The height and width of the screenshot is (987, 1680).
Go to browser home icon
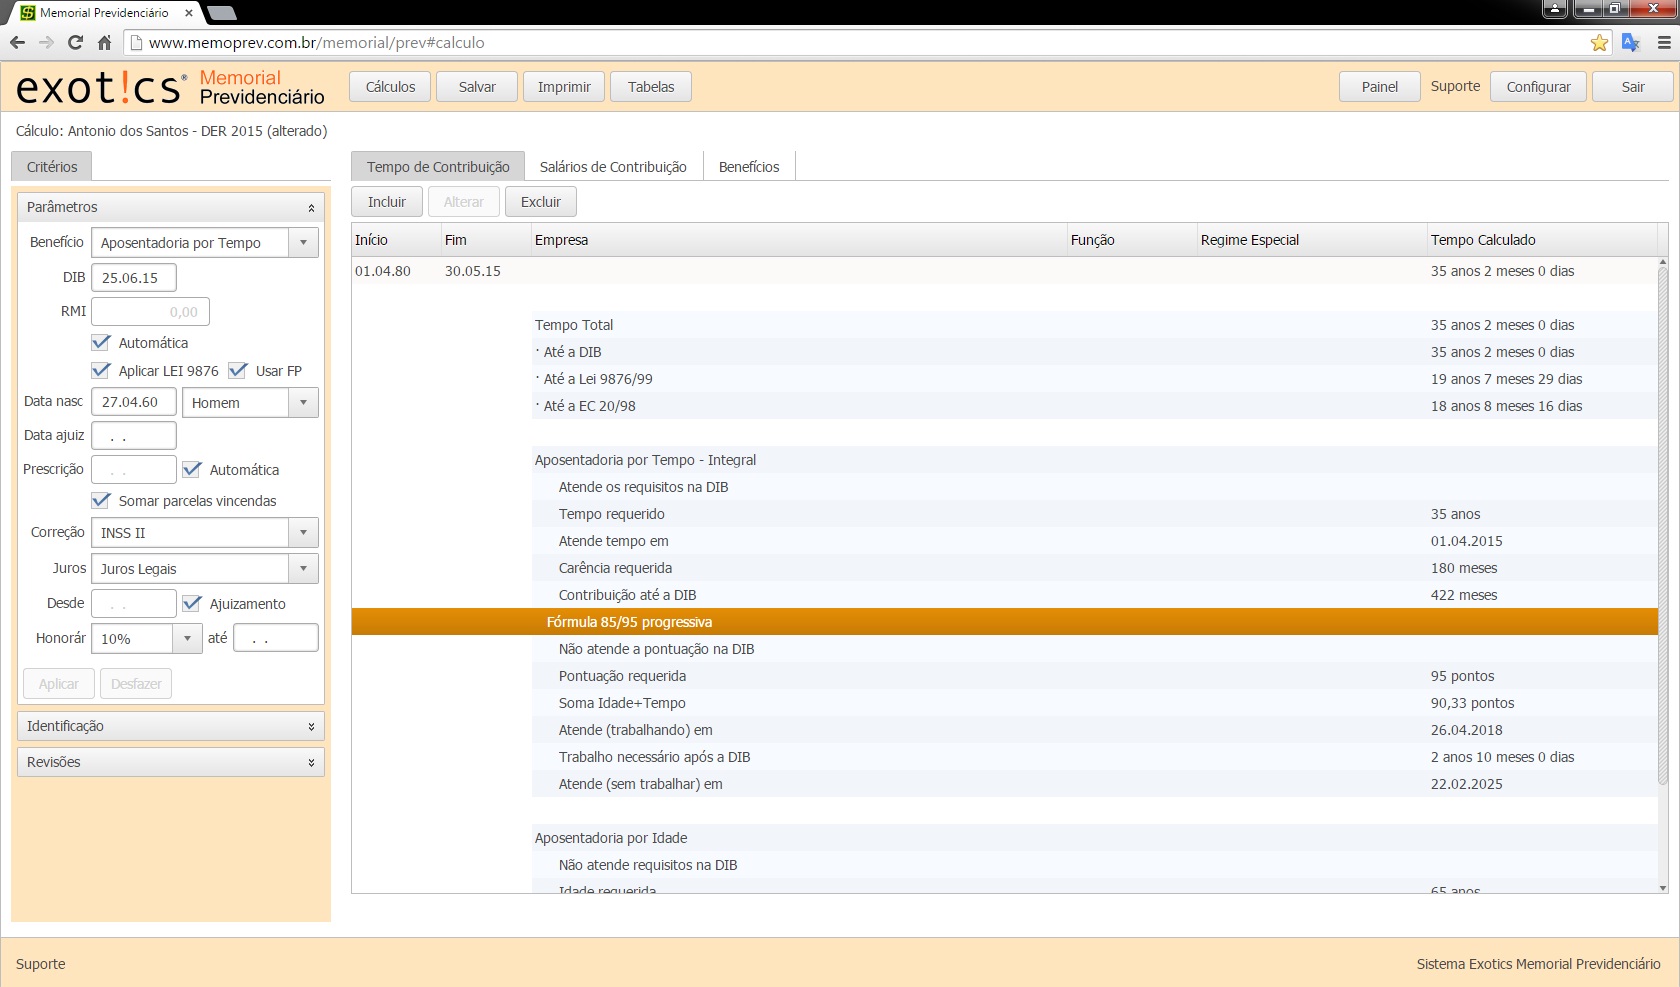[x=104, y=42]
